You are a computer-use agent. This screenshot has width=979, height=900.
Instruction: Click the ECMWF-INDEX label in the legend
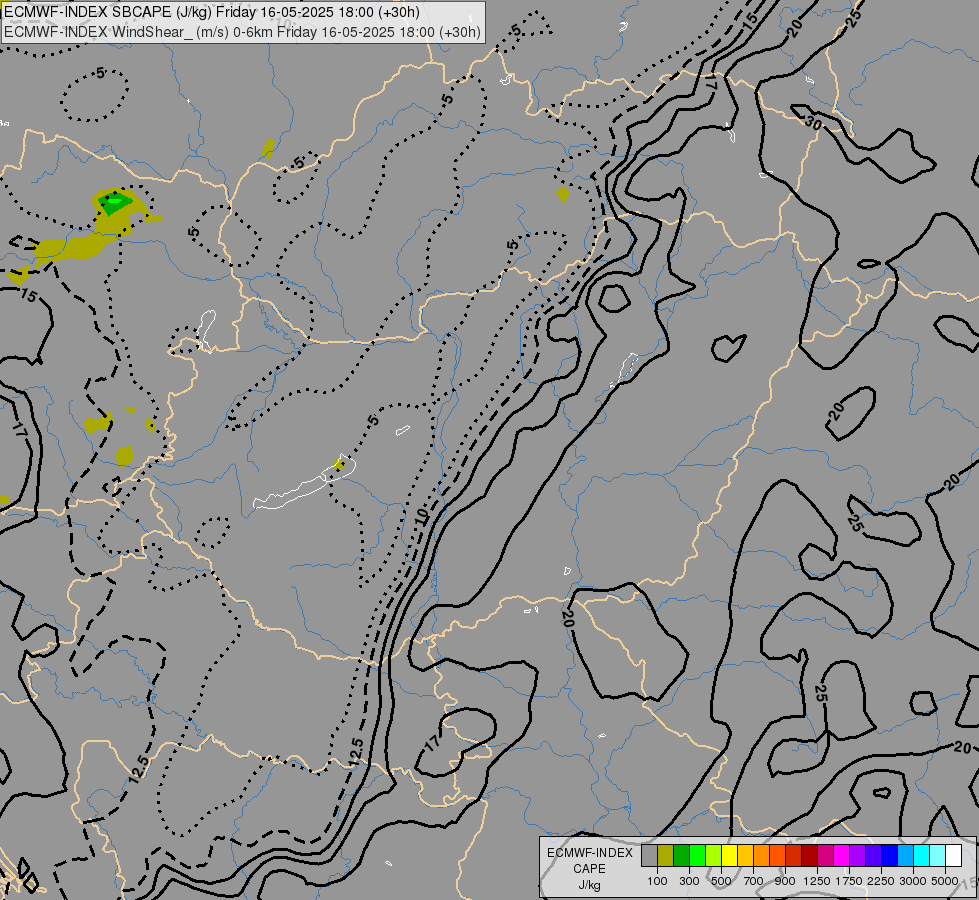tap(590, 853)
